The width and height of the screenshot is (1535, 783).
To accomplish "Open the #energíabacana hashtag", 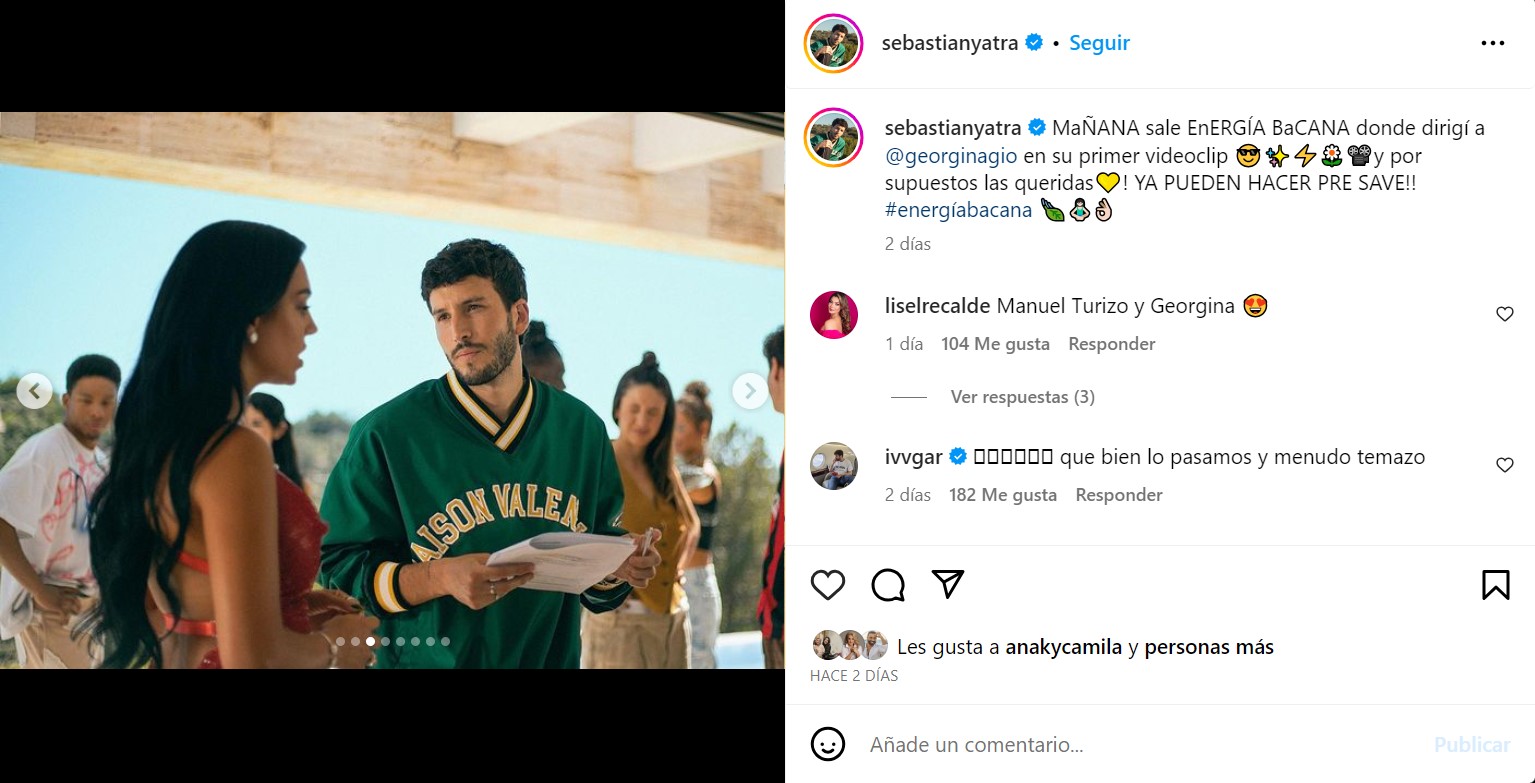I will click(958, 210).
